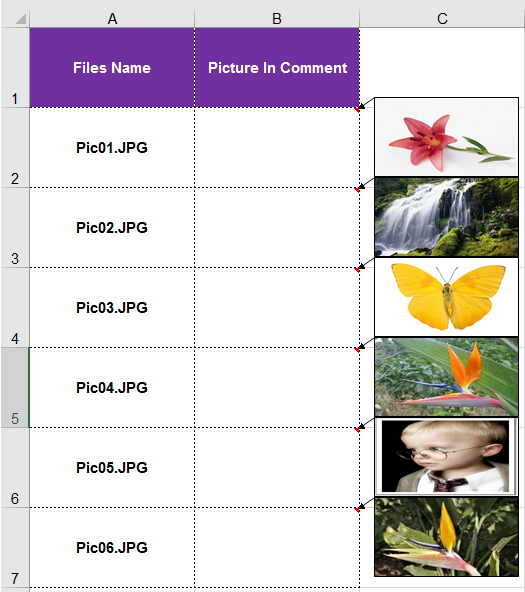Select row 3 header
The height and width of the screenshot is (592, 525).
pos(15,228)
